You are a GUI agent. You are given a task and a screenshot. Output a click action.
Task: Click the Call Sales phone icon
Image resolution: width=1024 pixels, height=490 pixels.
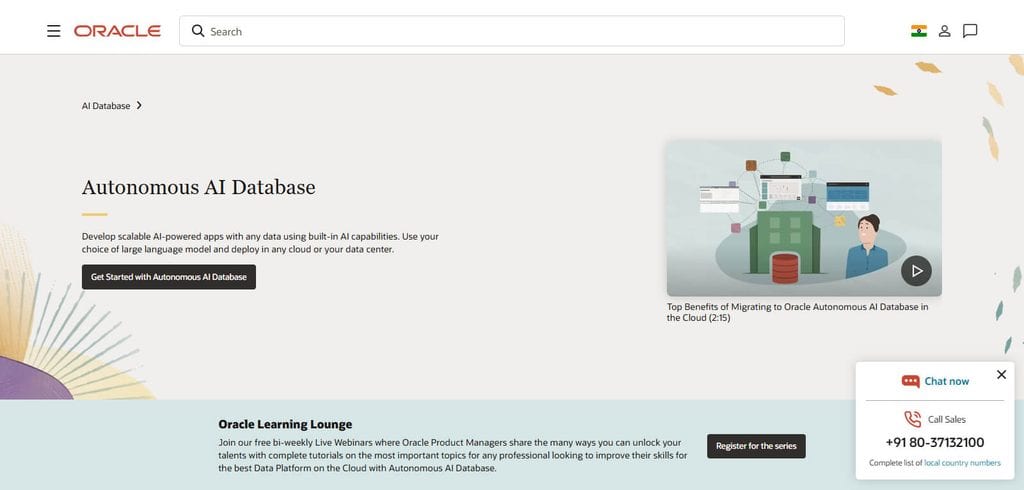[x=912, y=419]
